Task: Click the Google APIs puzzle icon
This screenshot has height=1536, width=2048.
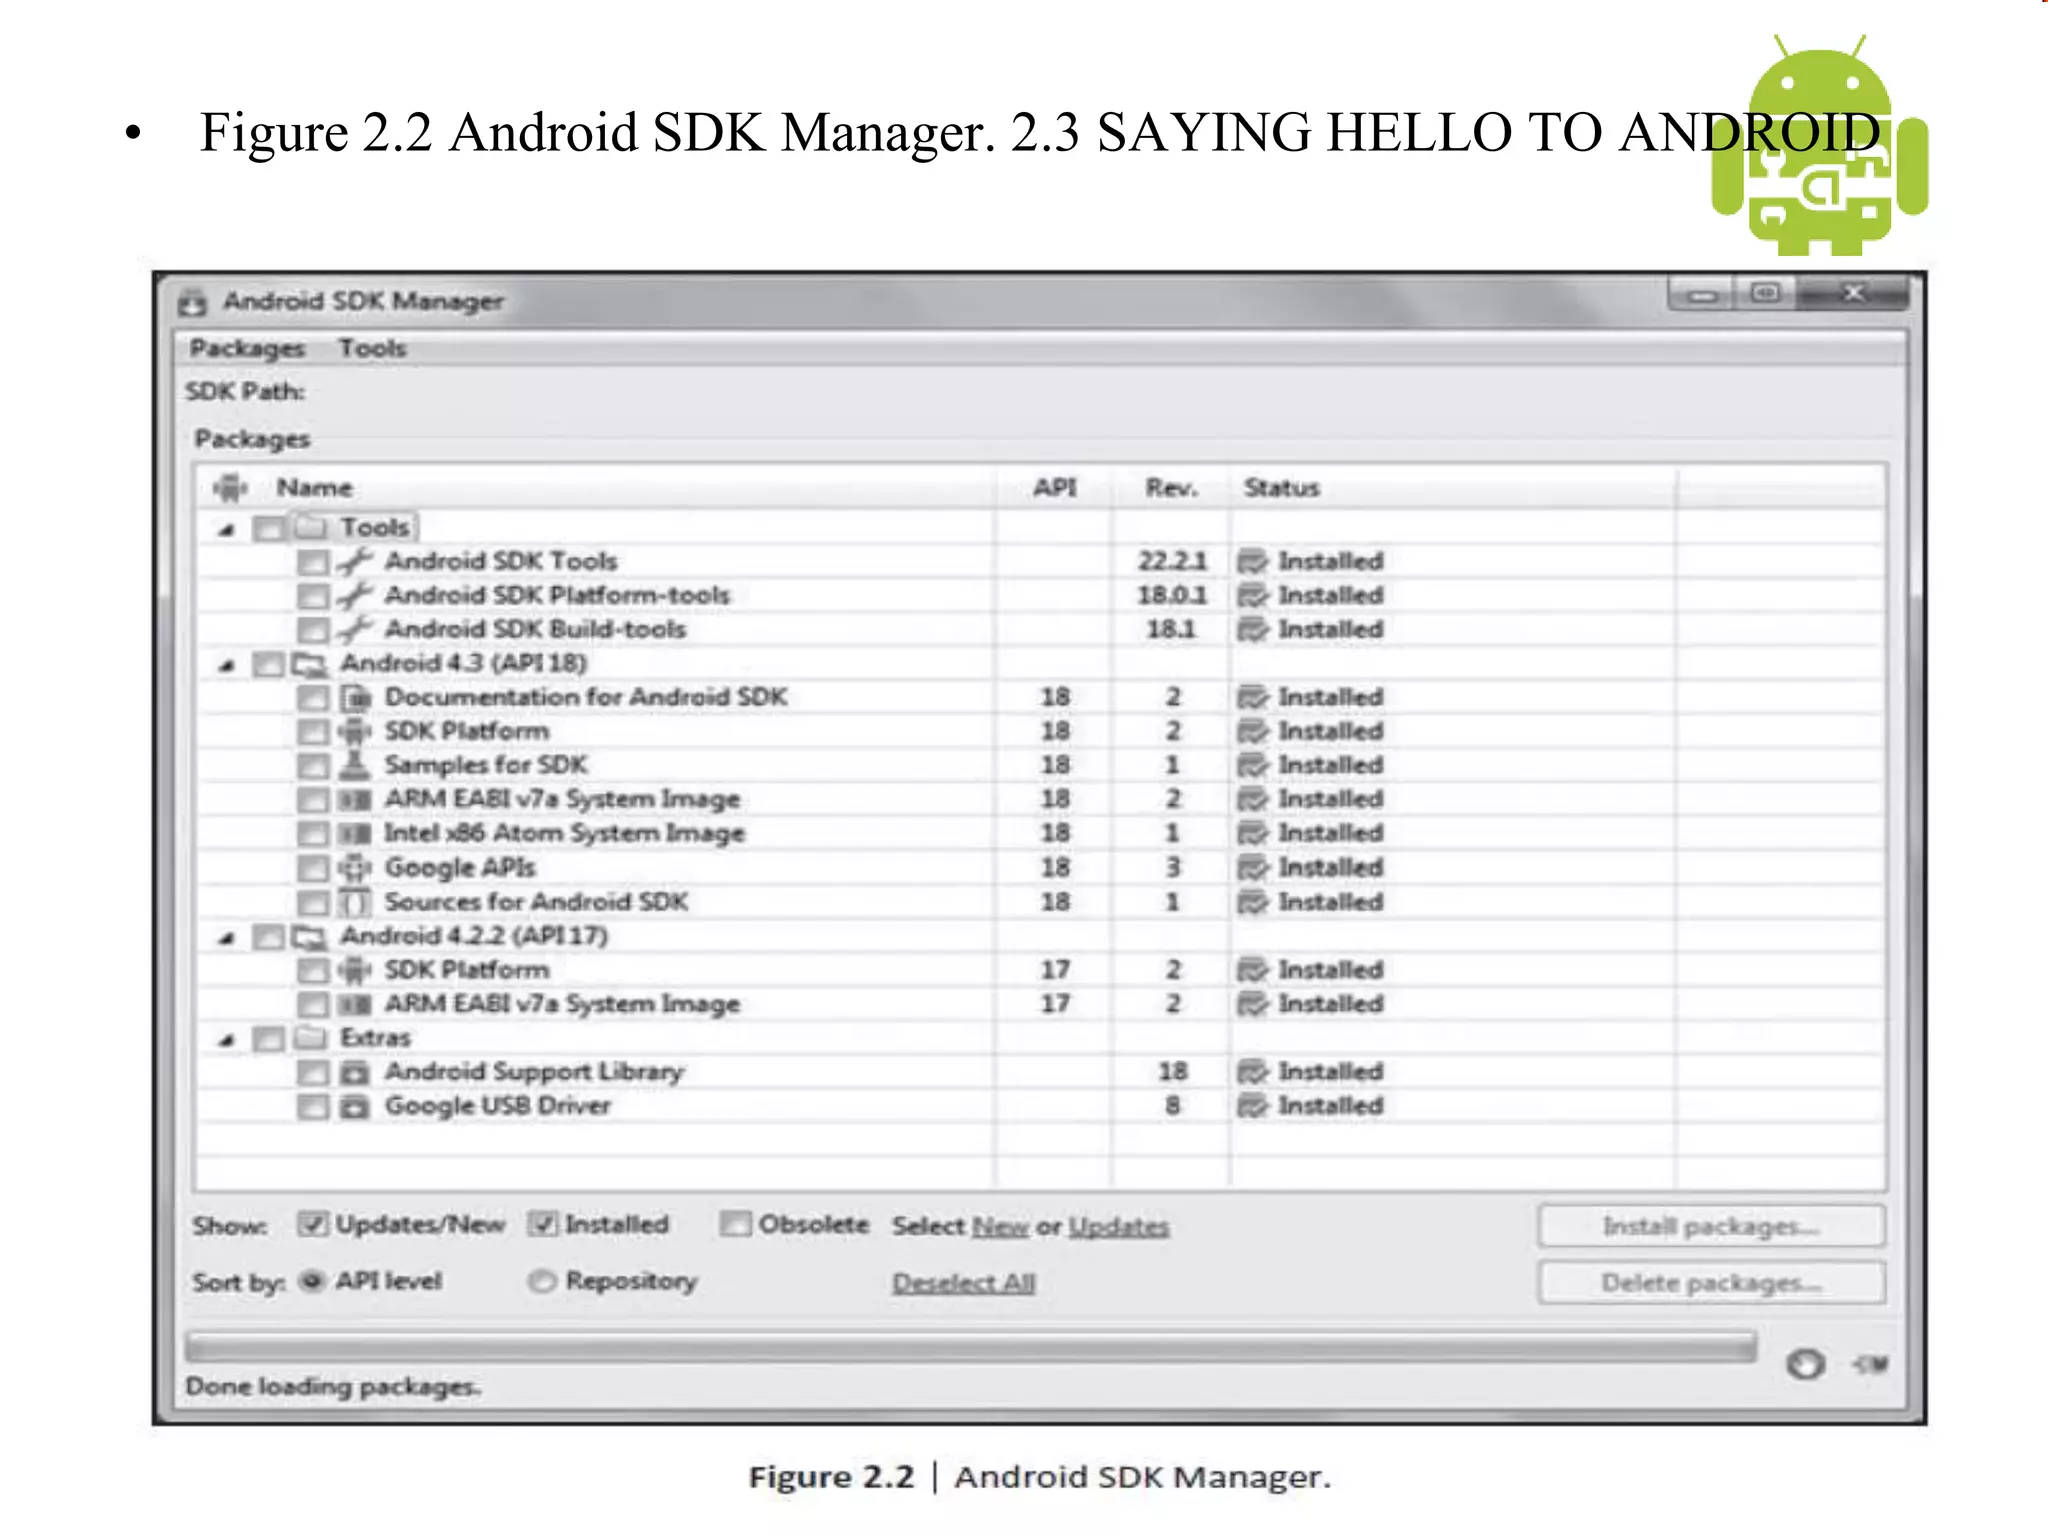Action: tap(355, 867)
